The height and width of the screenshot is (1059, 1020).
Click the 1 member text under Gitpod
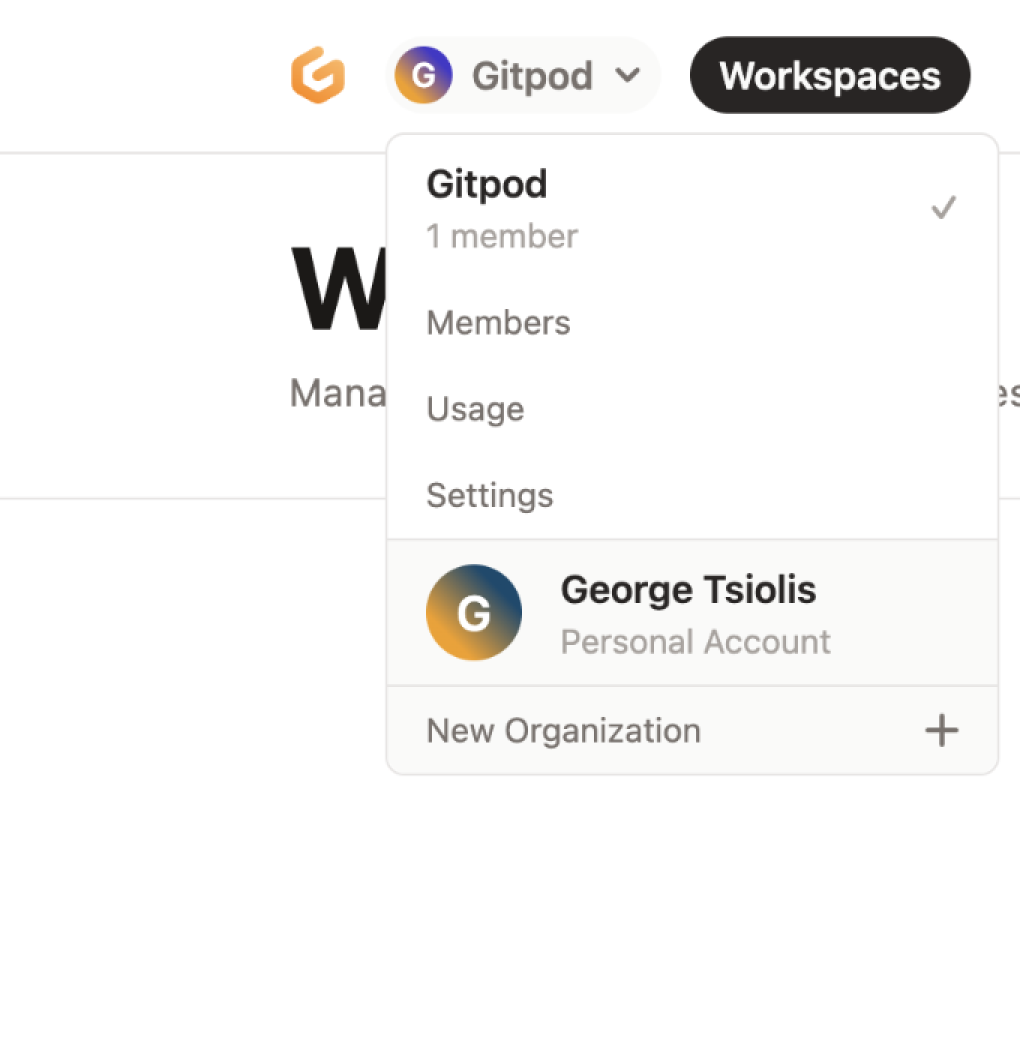coord(502,236)
